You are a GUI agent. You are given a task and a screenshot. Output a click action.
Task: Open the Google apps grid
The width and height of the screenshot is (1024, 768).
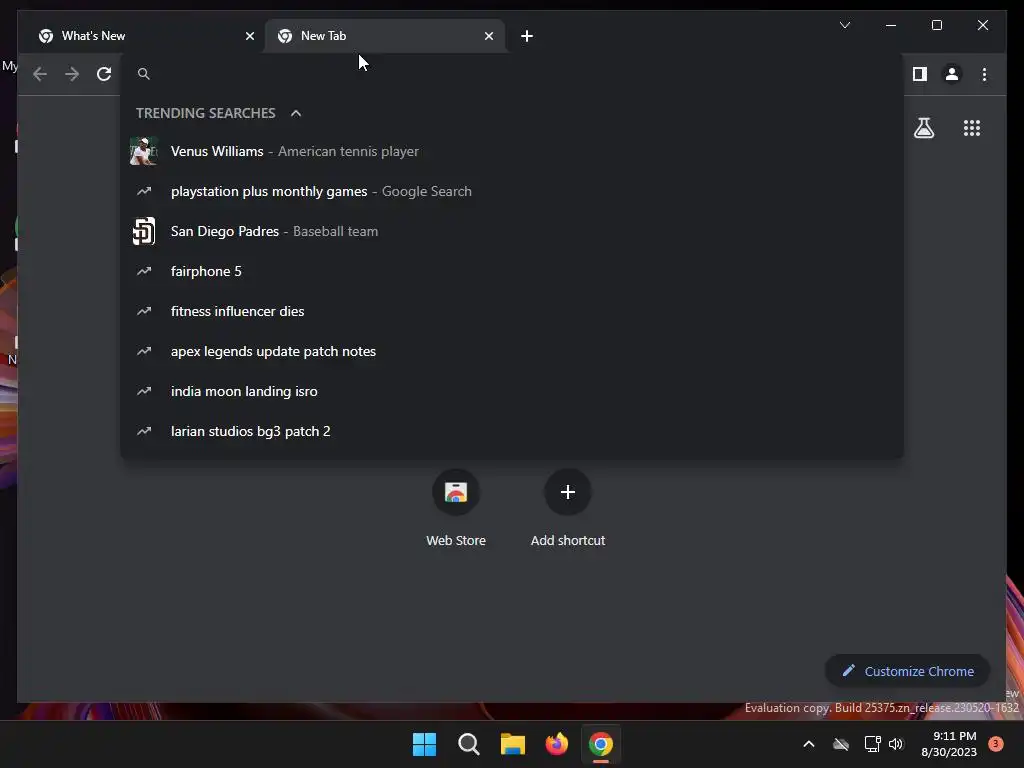972,128
